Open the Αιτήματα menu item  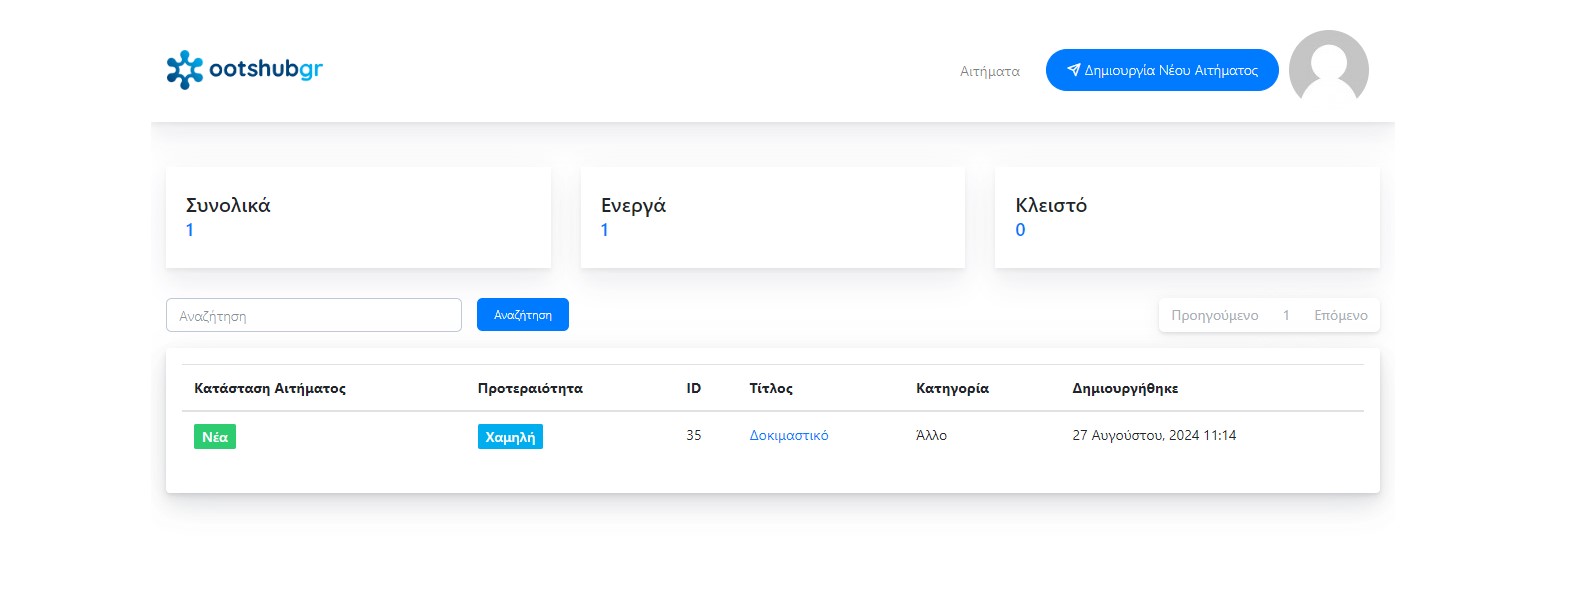990,71
